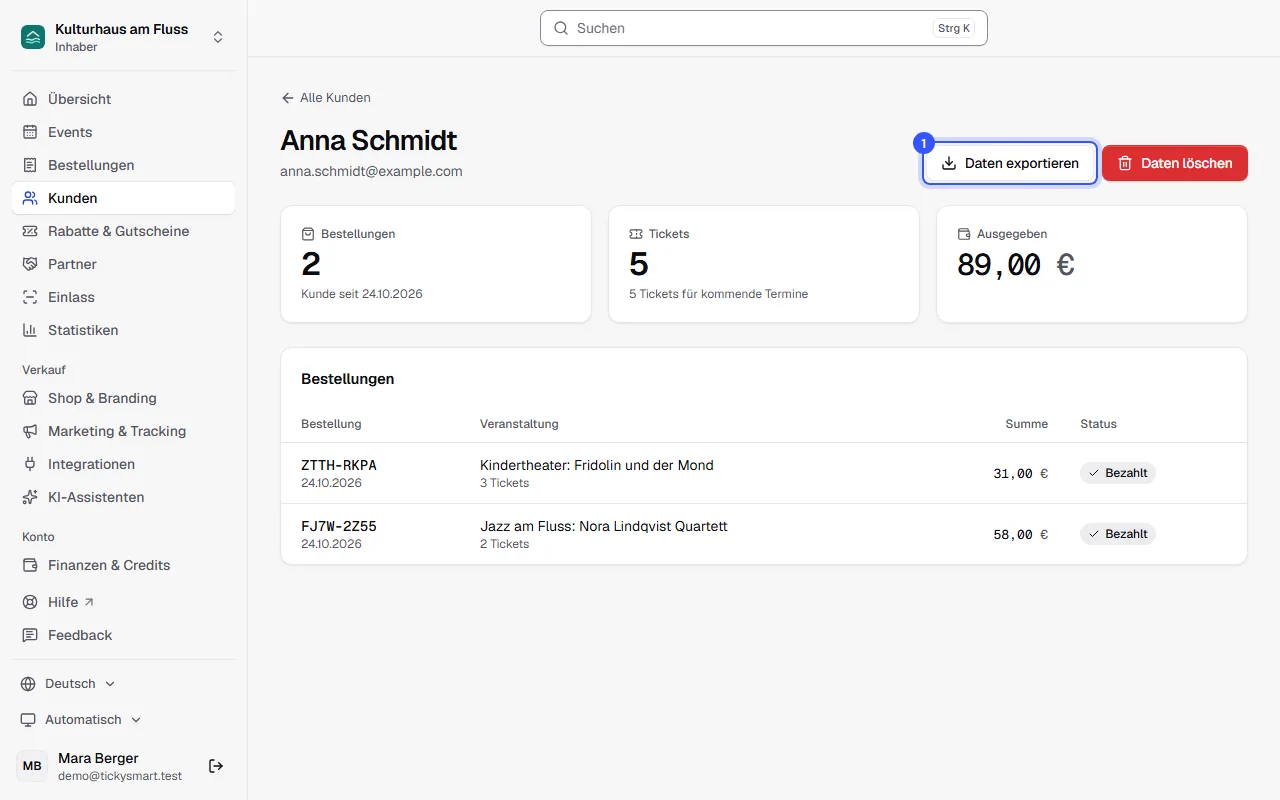This screenshot has width=1280, height=800.
Task: Click the Übersicht home icon in sidebar
Action: 30,99
